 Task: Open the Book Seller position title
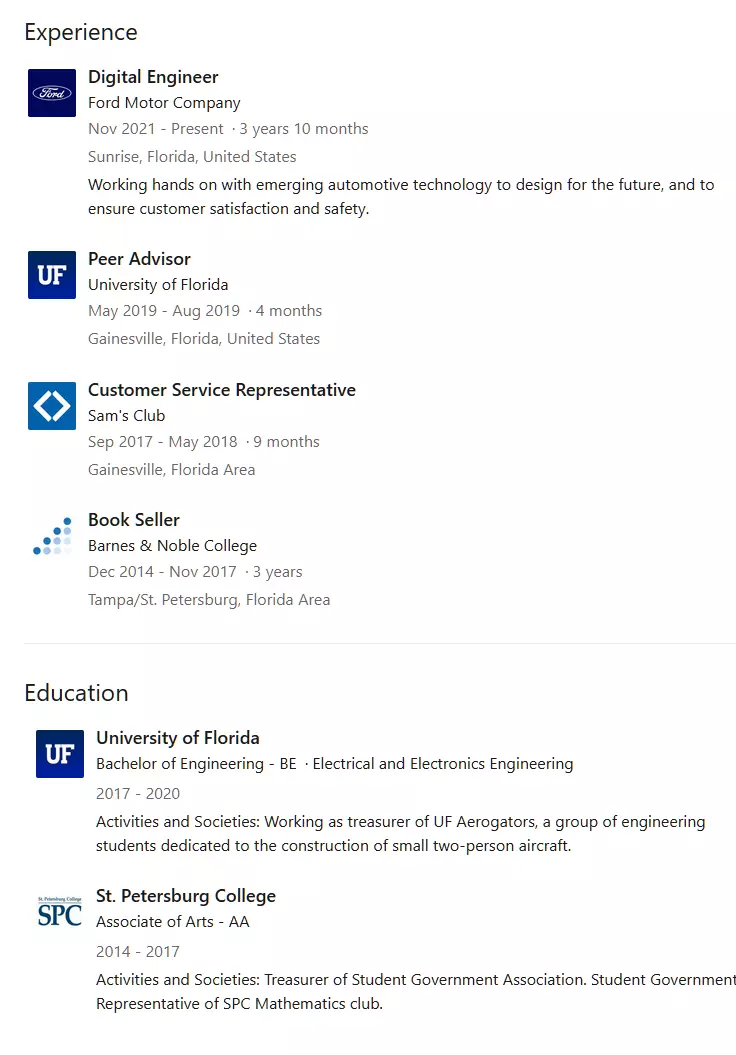(x=134, y=520)
